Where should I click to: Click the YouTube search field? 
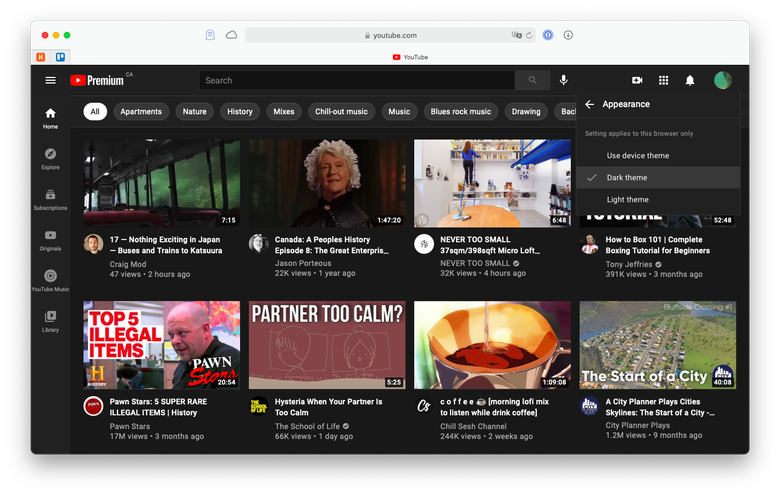[357, 80]
